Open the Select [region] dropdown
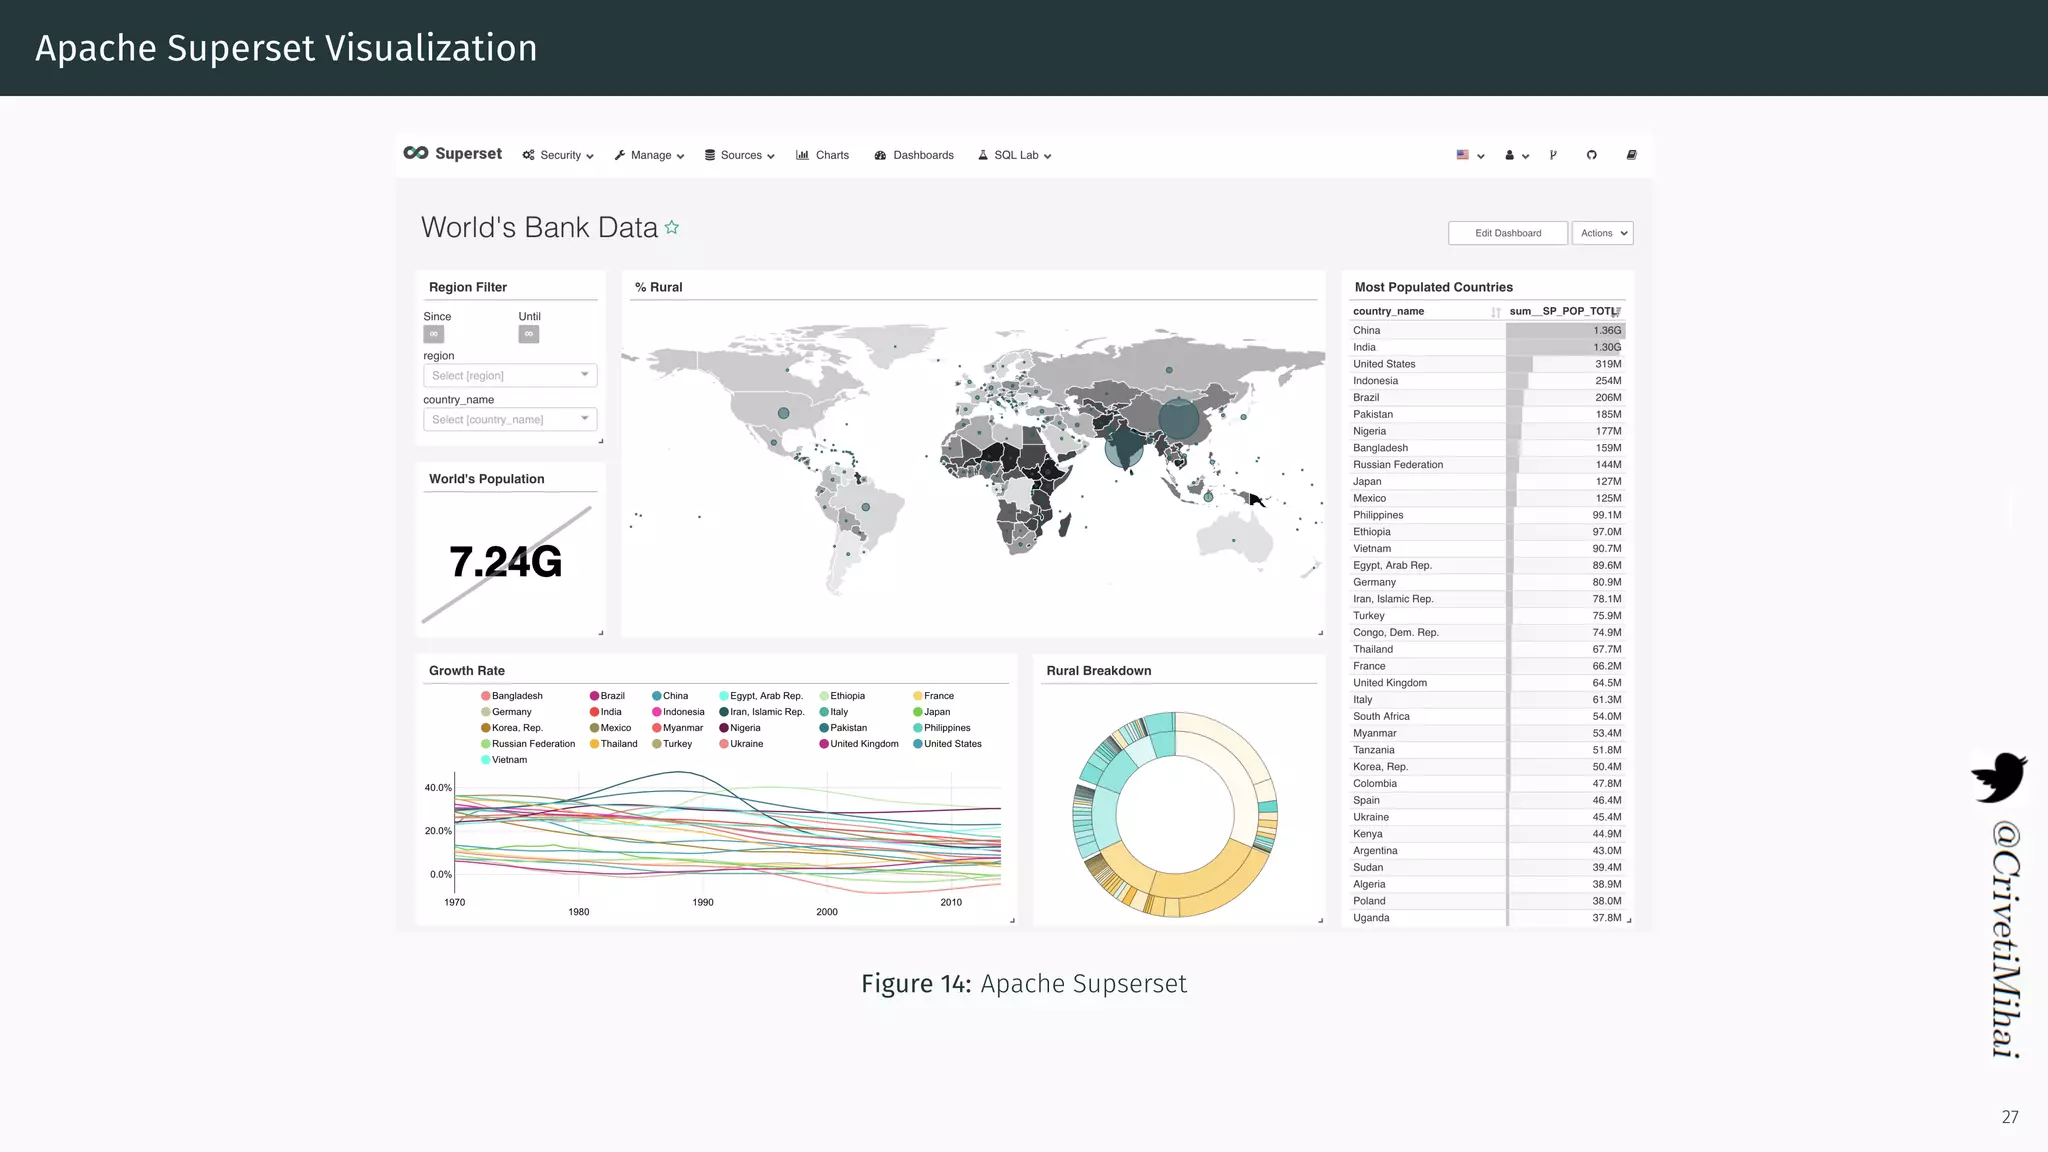The width and height of the screenshot is (2048, 1152). [510, 375]
